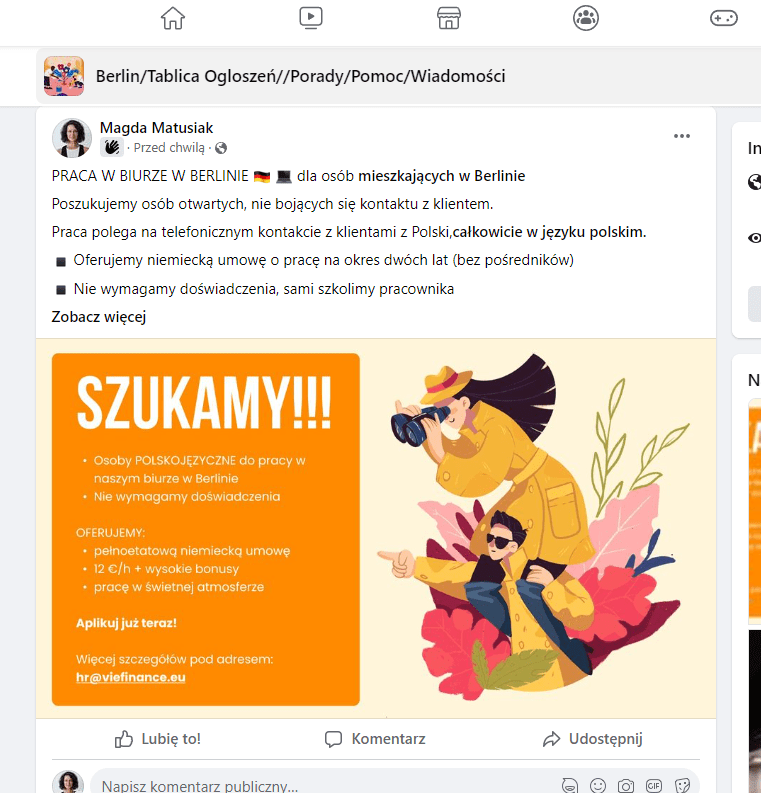The image size is (761, 793).
Task: Click the group cover thumbnail icon
Action: click(64, 76)
